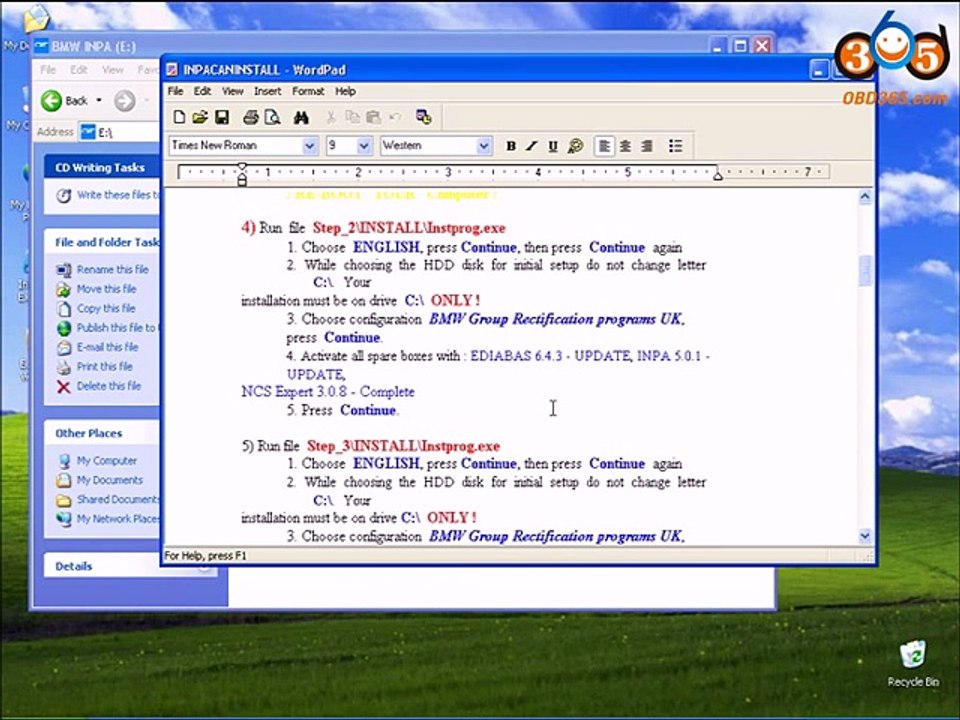The height and width of the screenshot is (720, 960).
Task: Create a new document in WordPad
Action: coord(180,117)
